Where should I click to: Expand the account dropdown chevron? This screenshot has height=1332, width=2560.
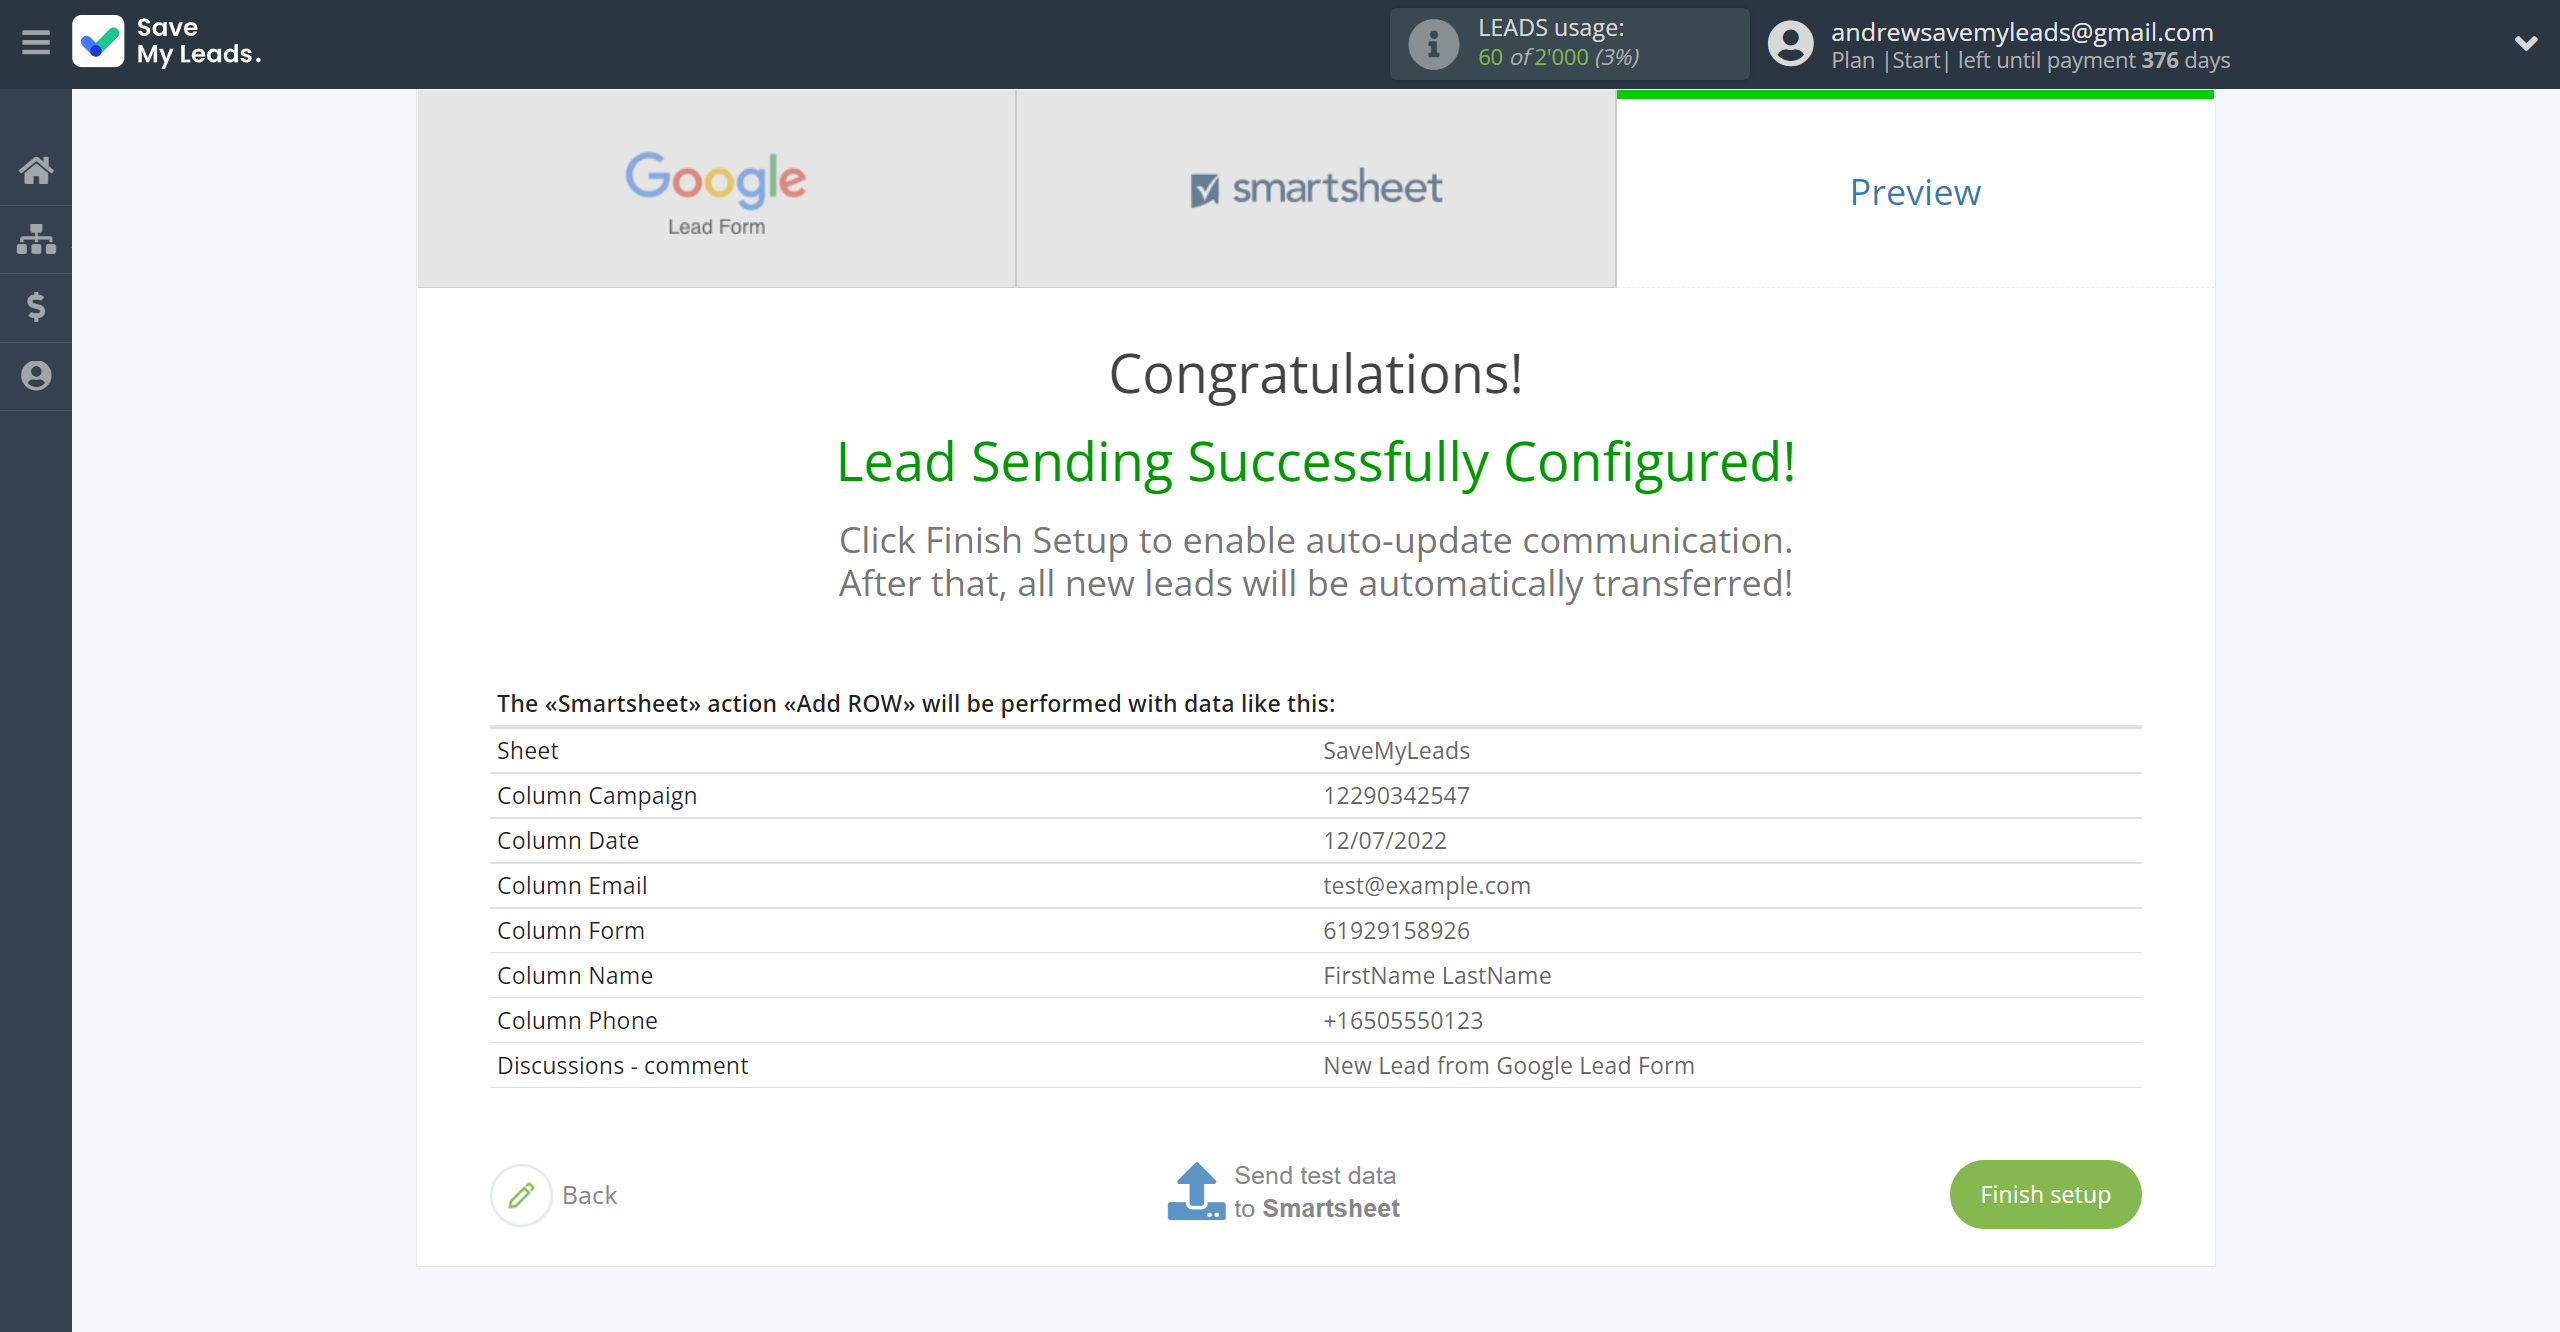click(2526, 43)
